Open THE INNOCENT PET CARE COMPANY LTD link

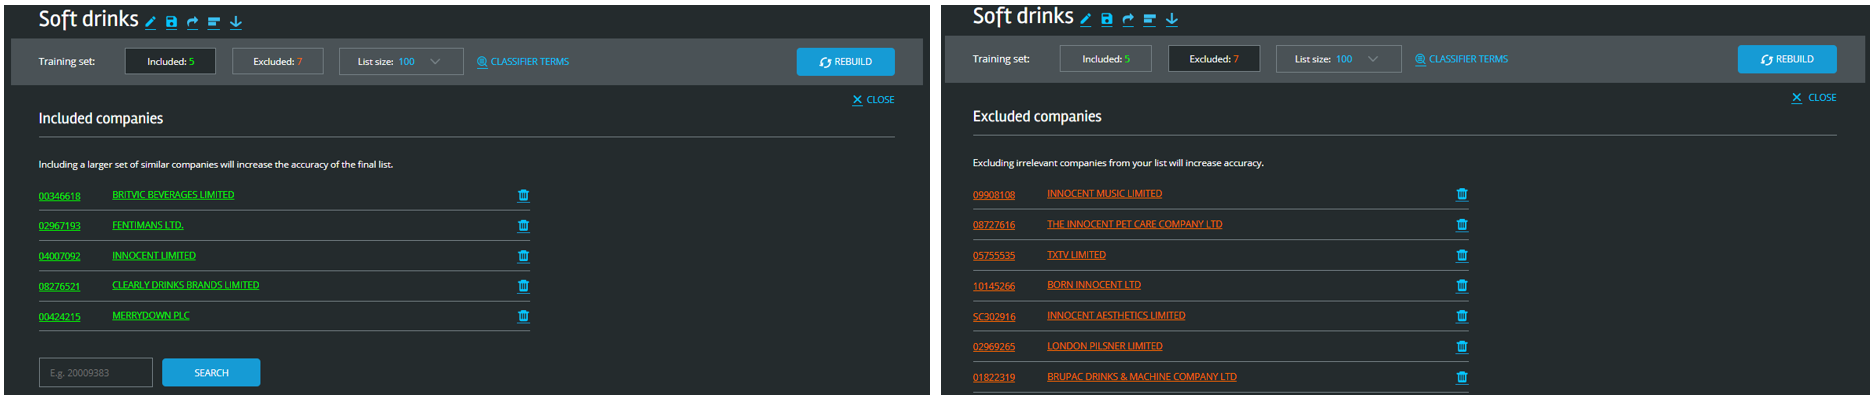(x=1134, y=224)
